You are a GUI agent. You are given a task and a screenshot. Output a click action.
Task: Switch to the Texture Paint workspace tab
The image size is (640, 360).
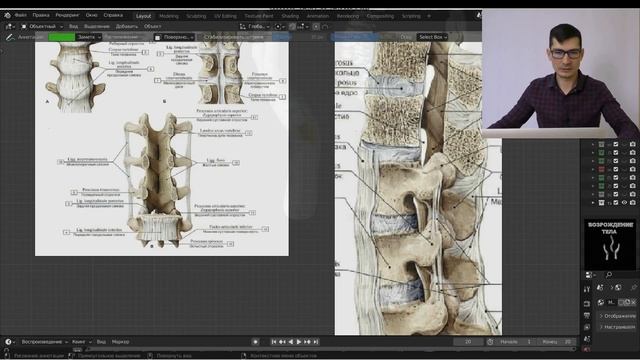coord(259,16)
